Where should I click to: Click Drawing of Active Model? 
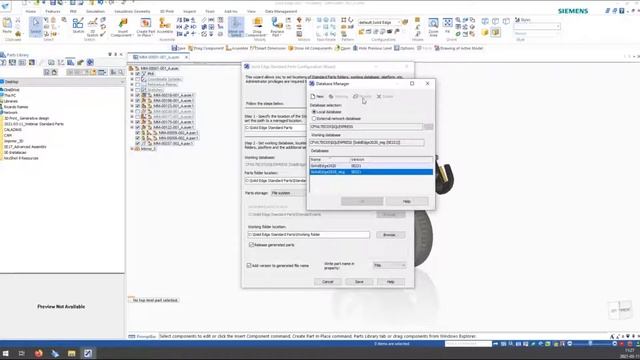(459, 48)
